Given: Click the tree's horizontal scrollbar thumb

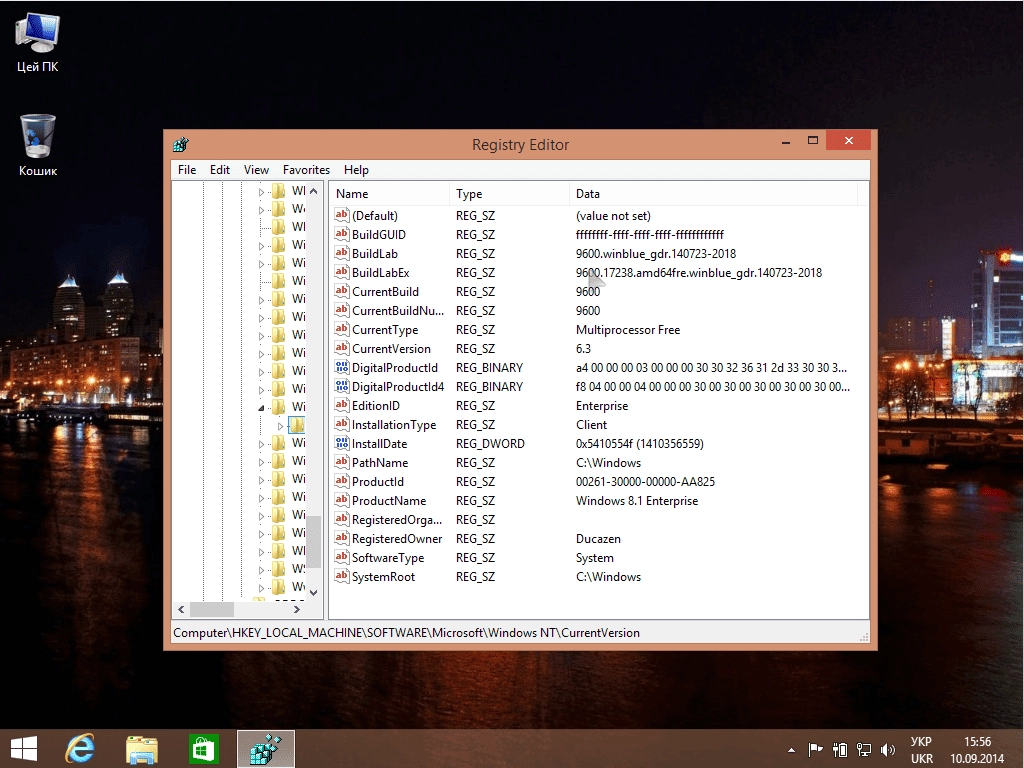Looking at the screenshot, I should 211,609.
